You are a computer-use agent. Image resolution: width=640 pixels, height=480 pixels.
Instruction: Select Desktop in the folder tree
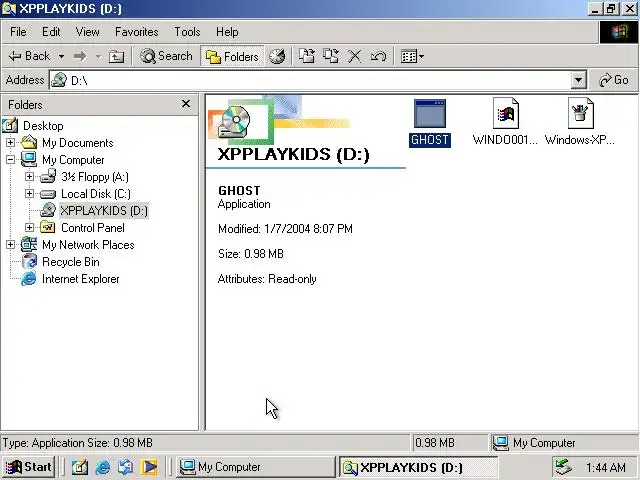43,126
